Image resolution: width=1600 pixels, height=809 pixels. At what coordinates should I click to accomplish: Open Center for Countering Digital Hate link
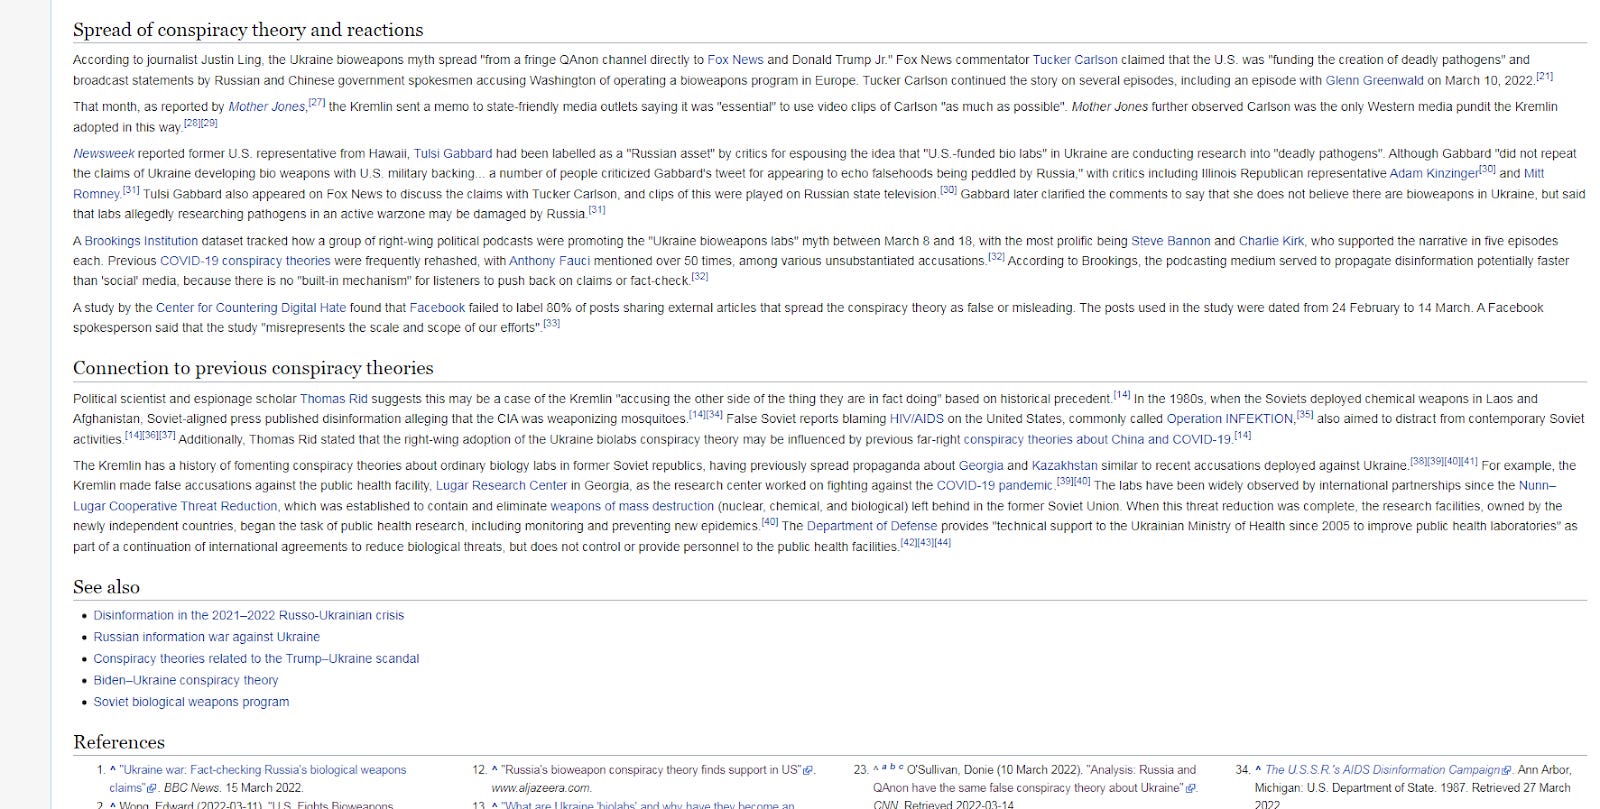[251, 308]
